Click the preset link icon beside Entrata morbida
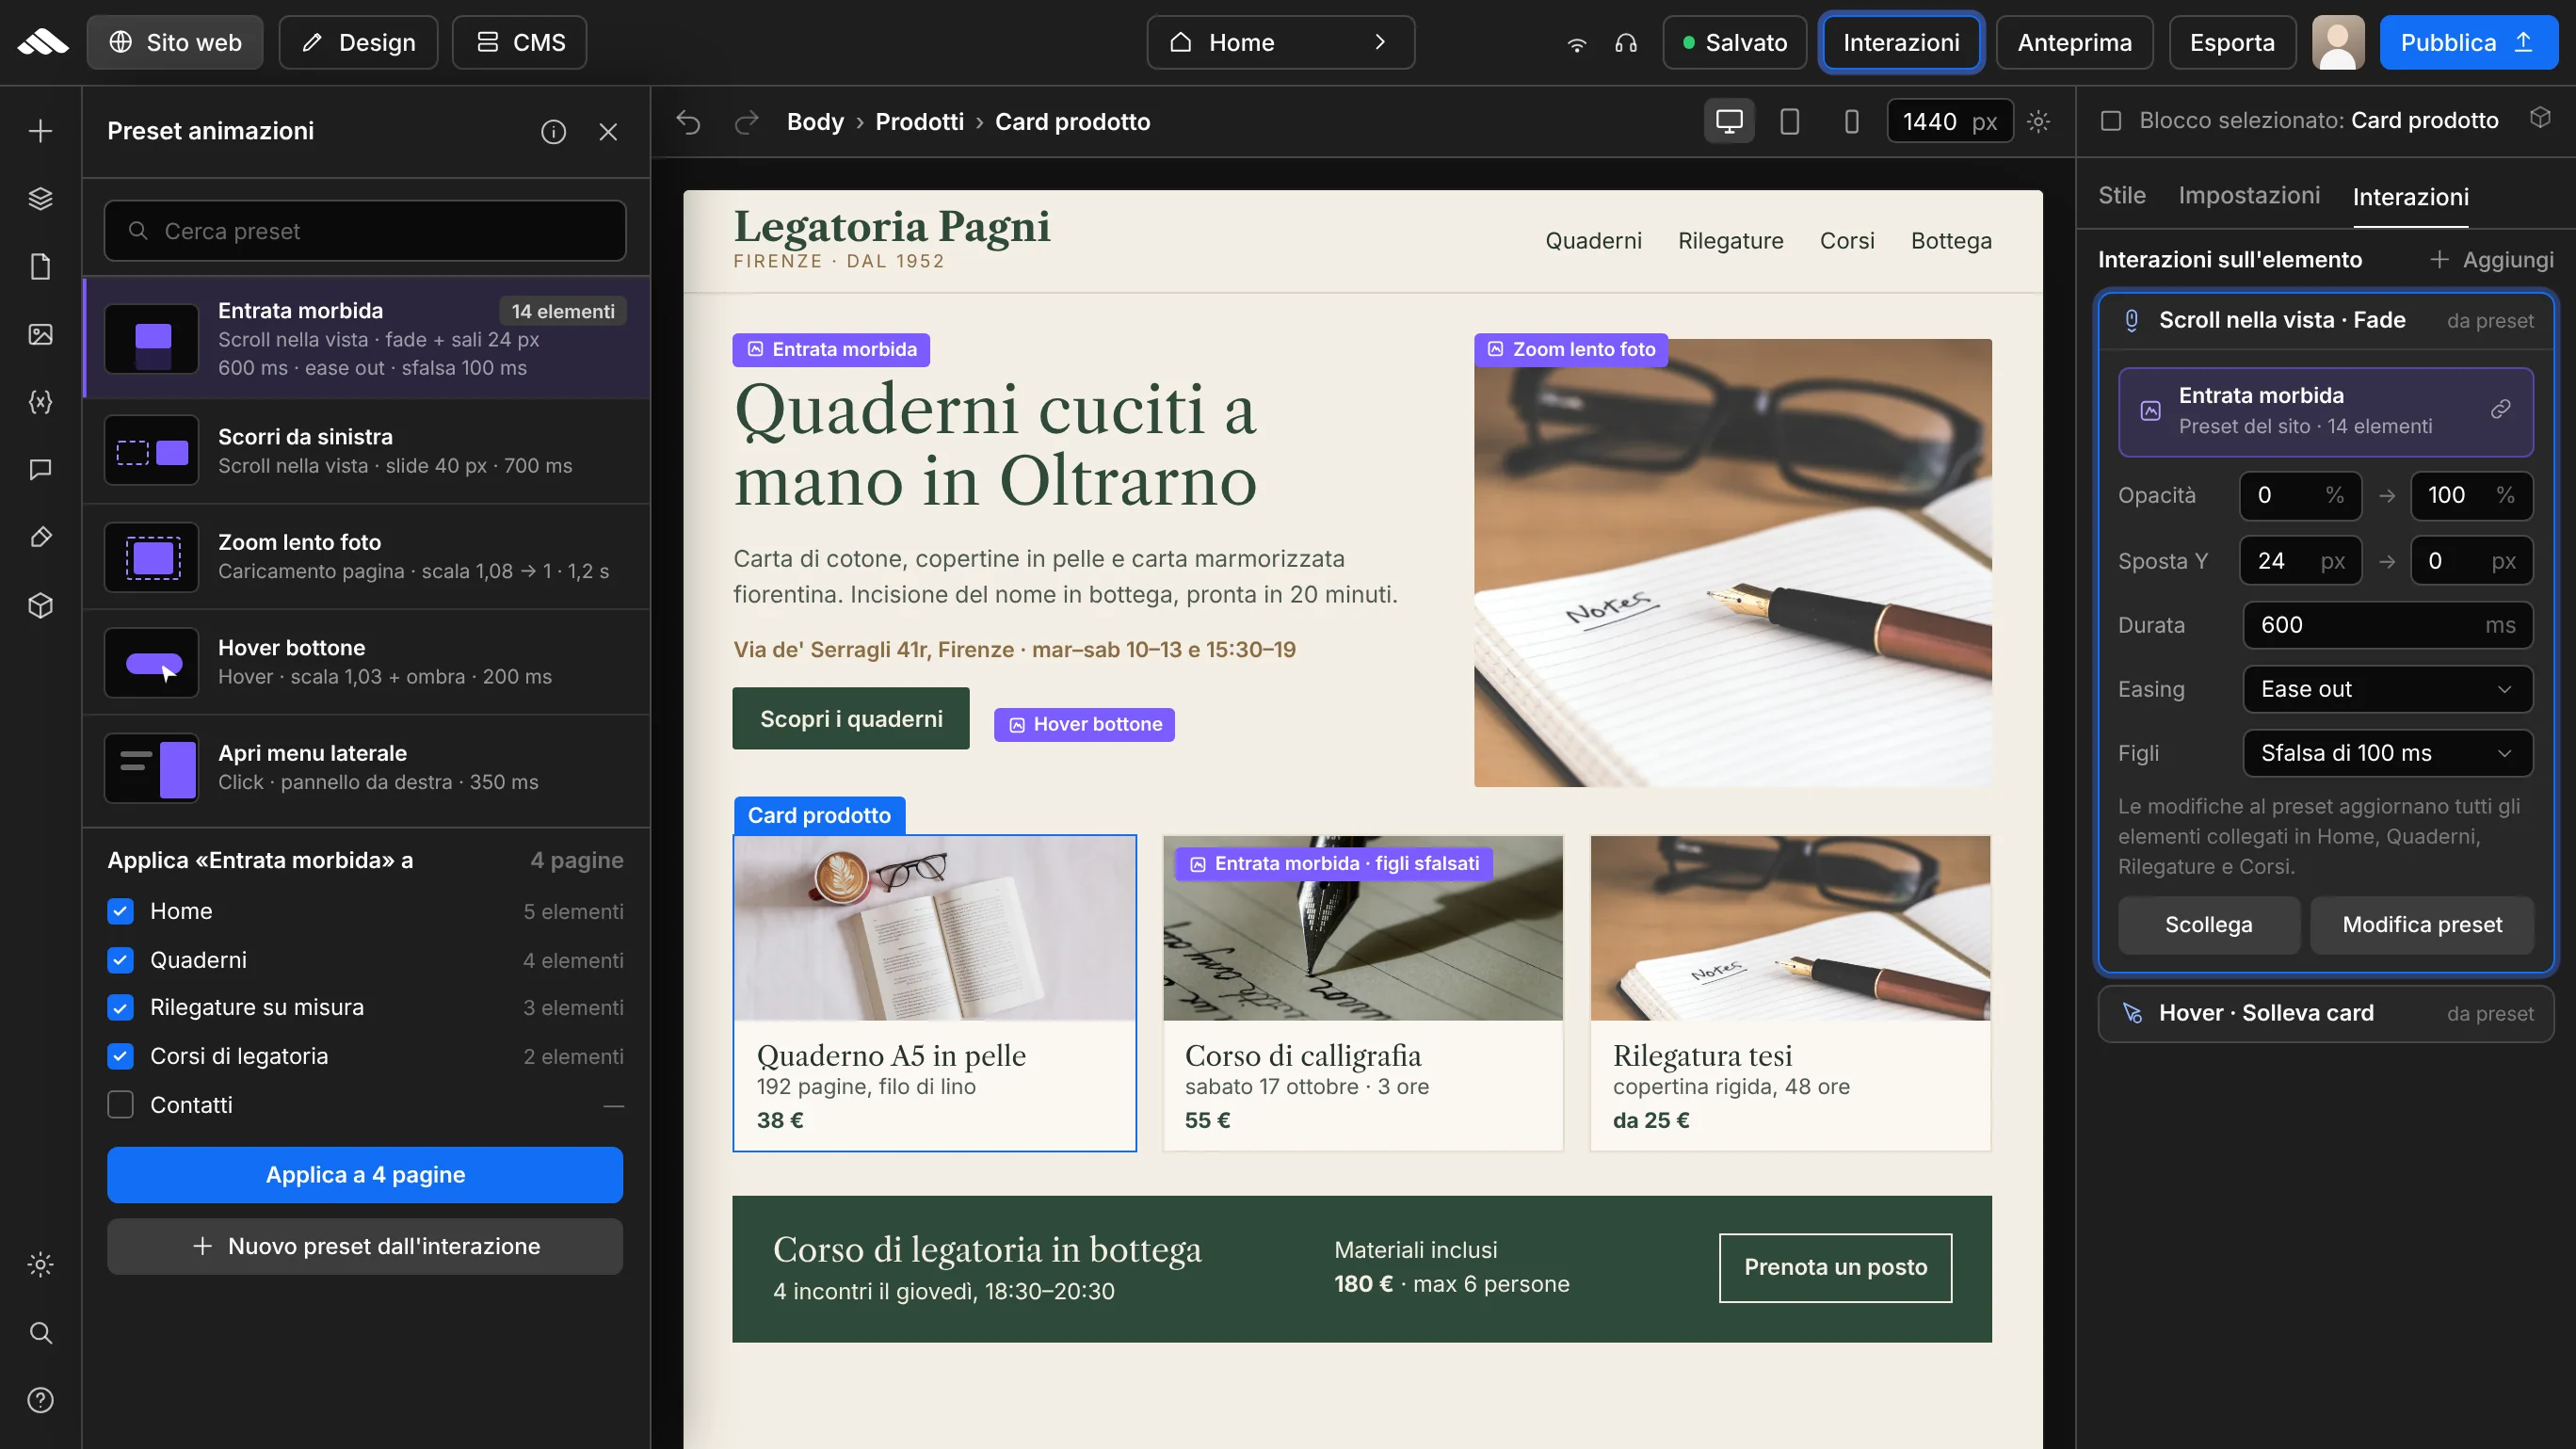This screenshot has height=1449, width=2576. tap(2500, 410)
